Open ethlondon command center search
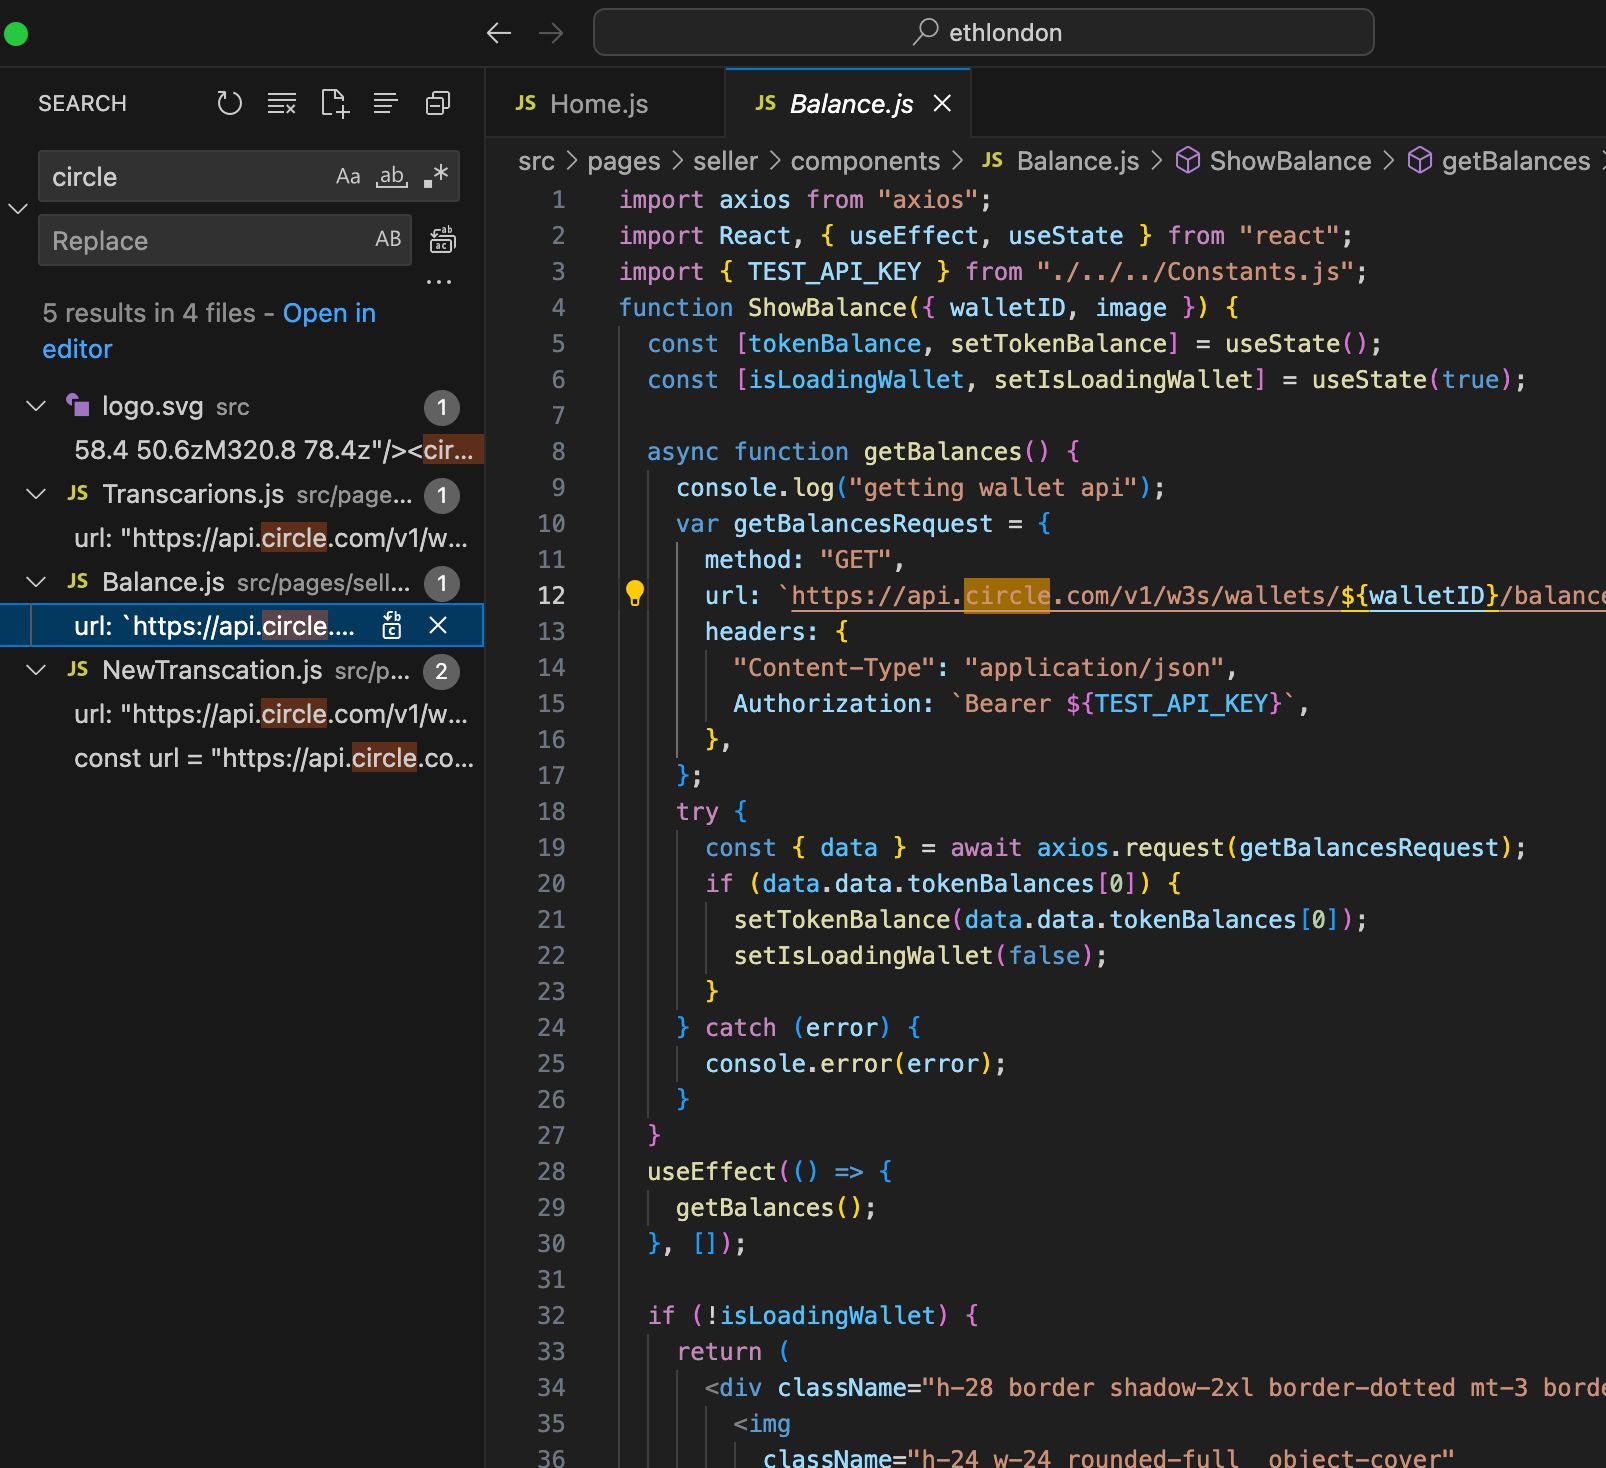The image size is (1606, 1468). tap(983, 32)
